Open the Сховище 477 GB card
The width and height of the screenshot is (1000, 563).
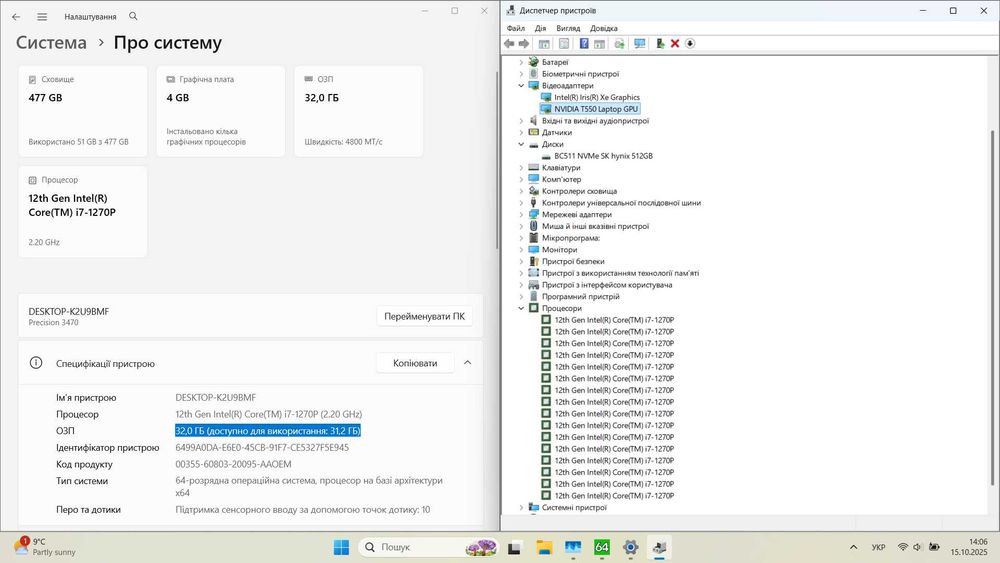(x=83, y=111)
